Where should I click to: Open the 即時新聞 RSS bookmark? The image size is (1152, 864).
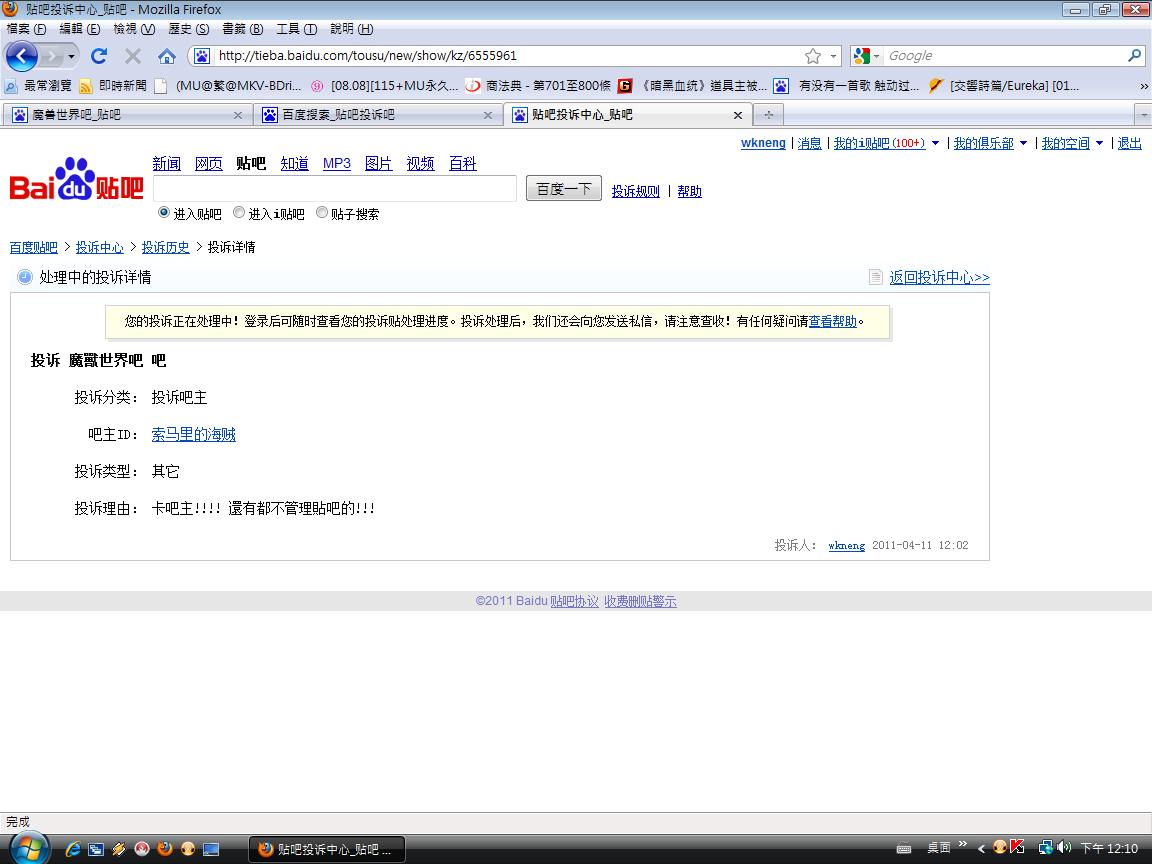(x=113, y=86)
